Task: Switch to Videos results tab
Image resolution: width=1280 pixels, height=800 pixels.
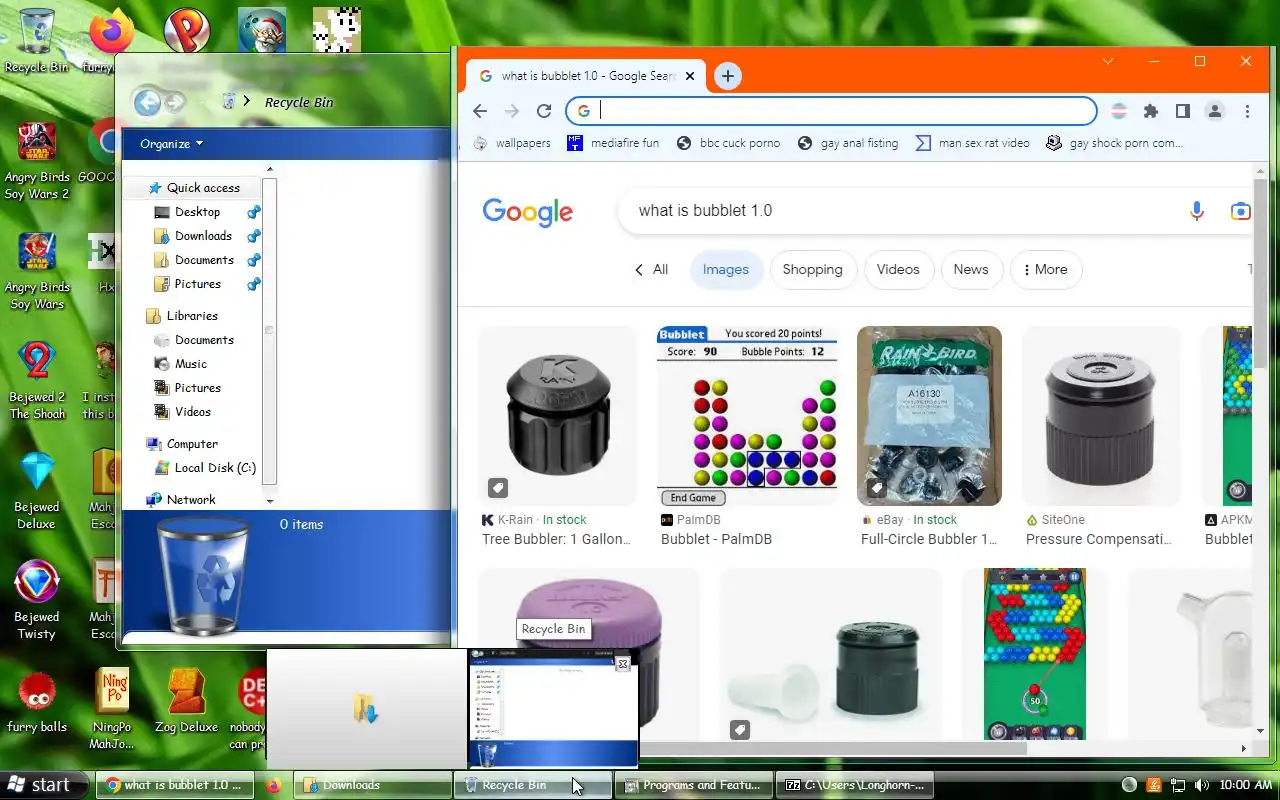Action: (898, 270)
